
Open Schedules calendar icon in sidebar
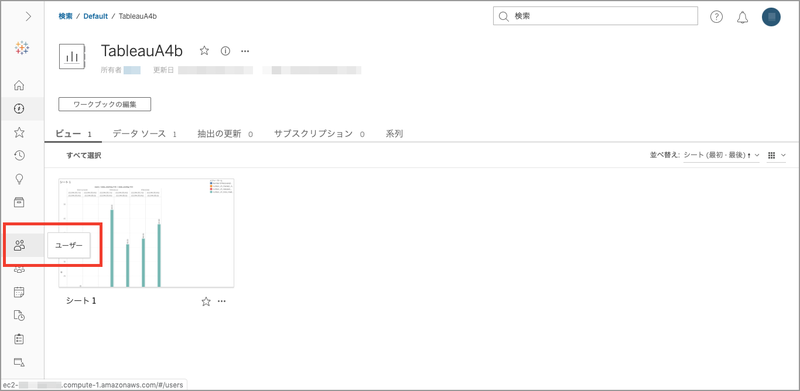(19, 292)
